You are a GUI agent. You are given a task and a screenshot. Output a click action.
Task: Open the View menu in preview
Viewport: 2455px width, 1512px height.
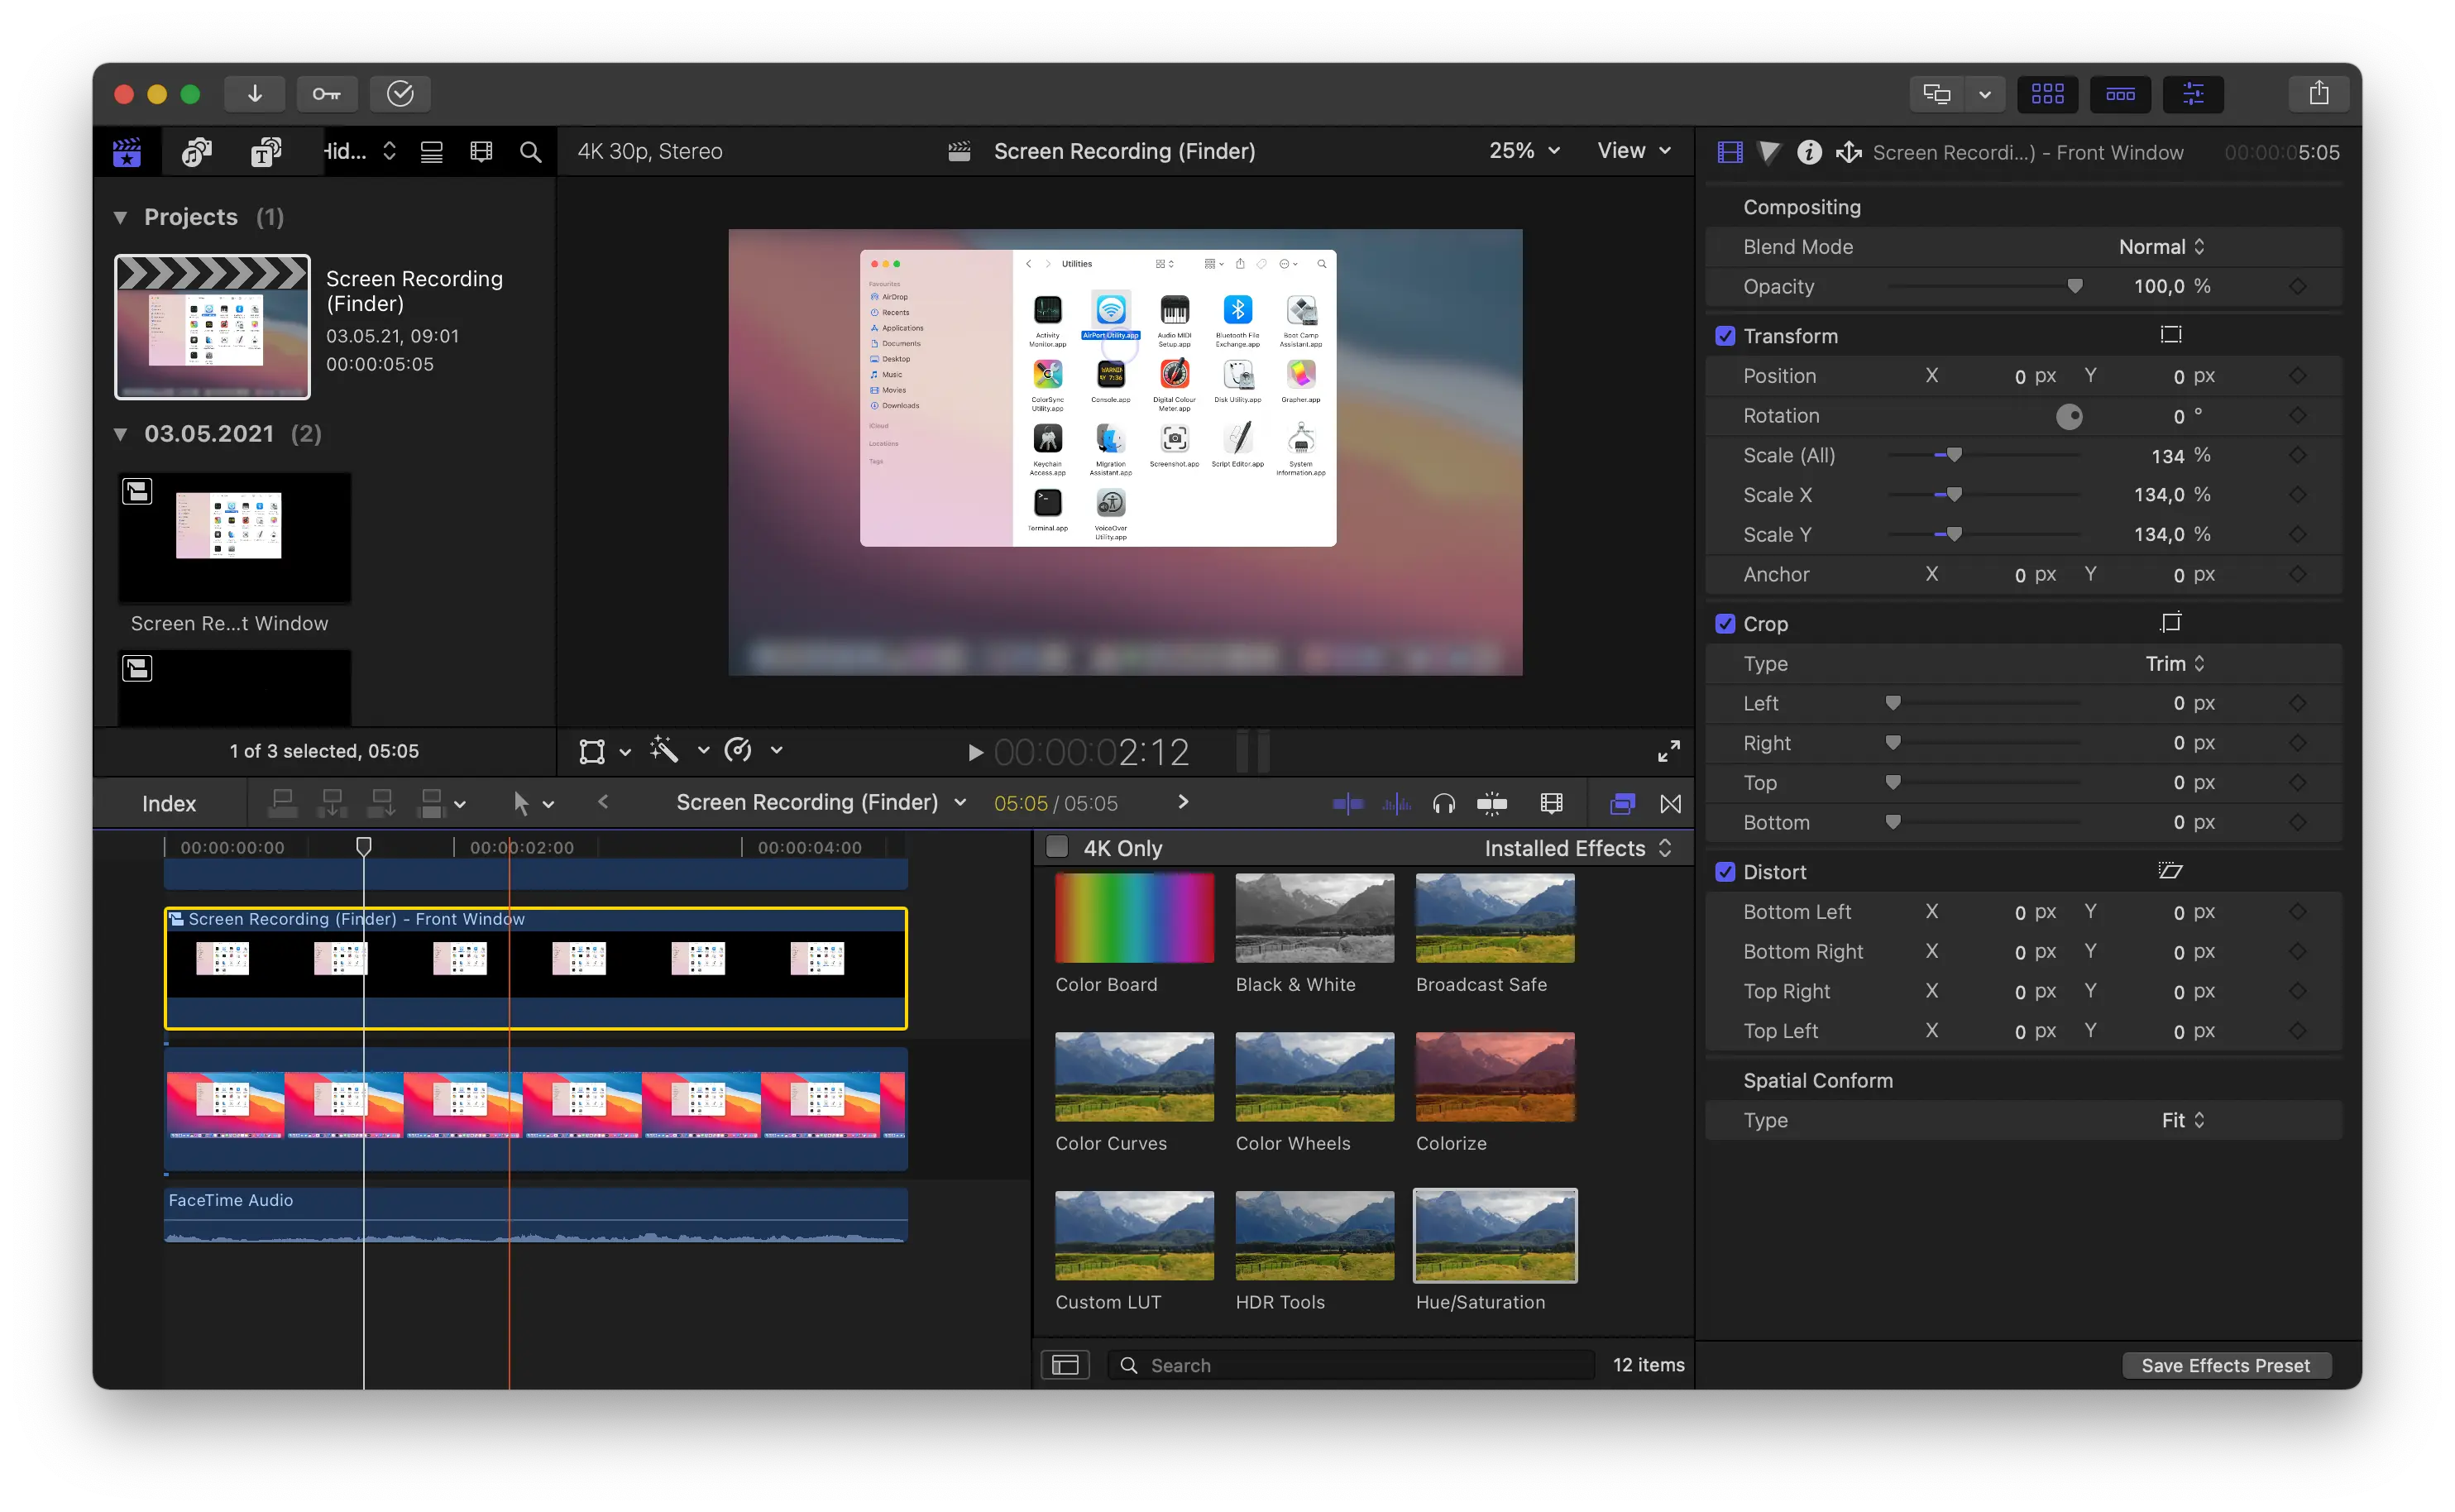pos(1631,151)
